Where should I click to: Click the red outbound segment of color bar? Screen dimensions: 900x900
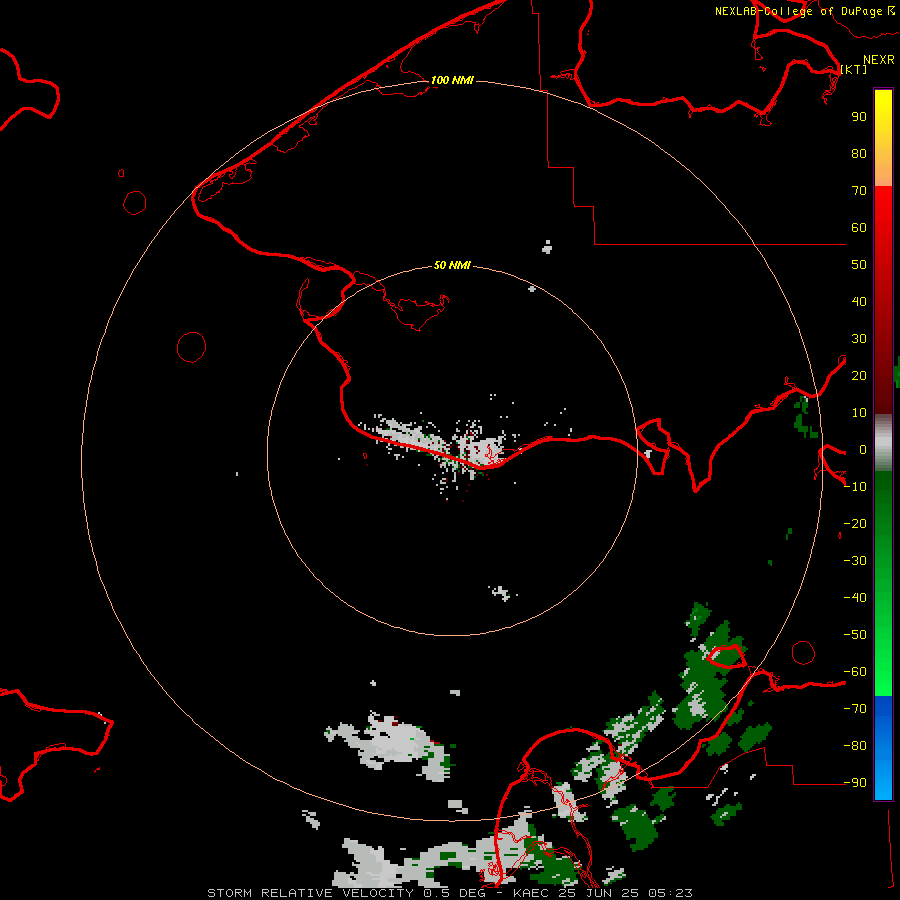[x=883, y=300]
